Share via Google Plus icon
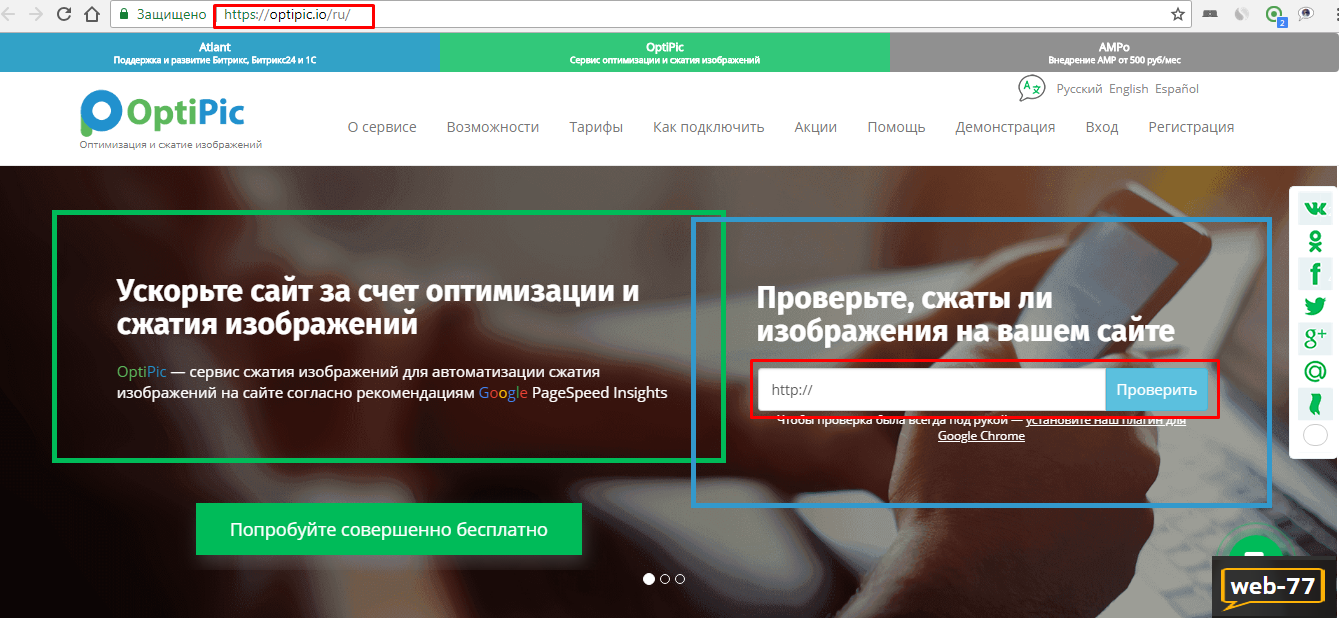 [1315, 338]
